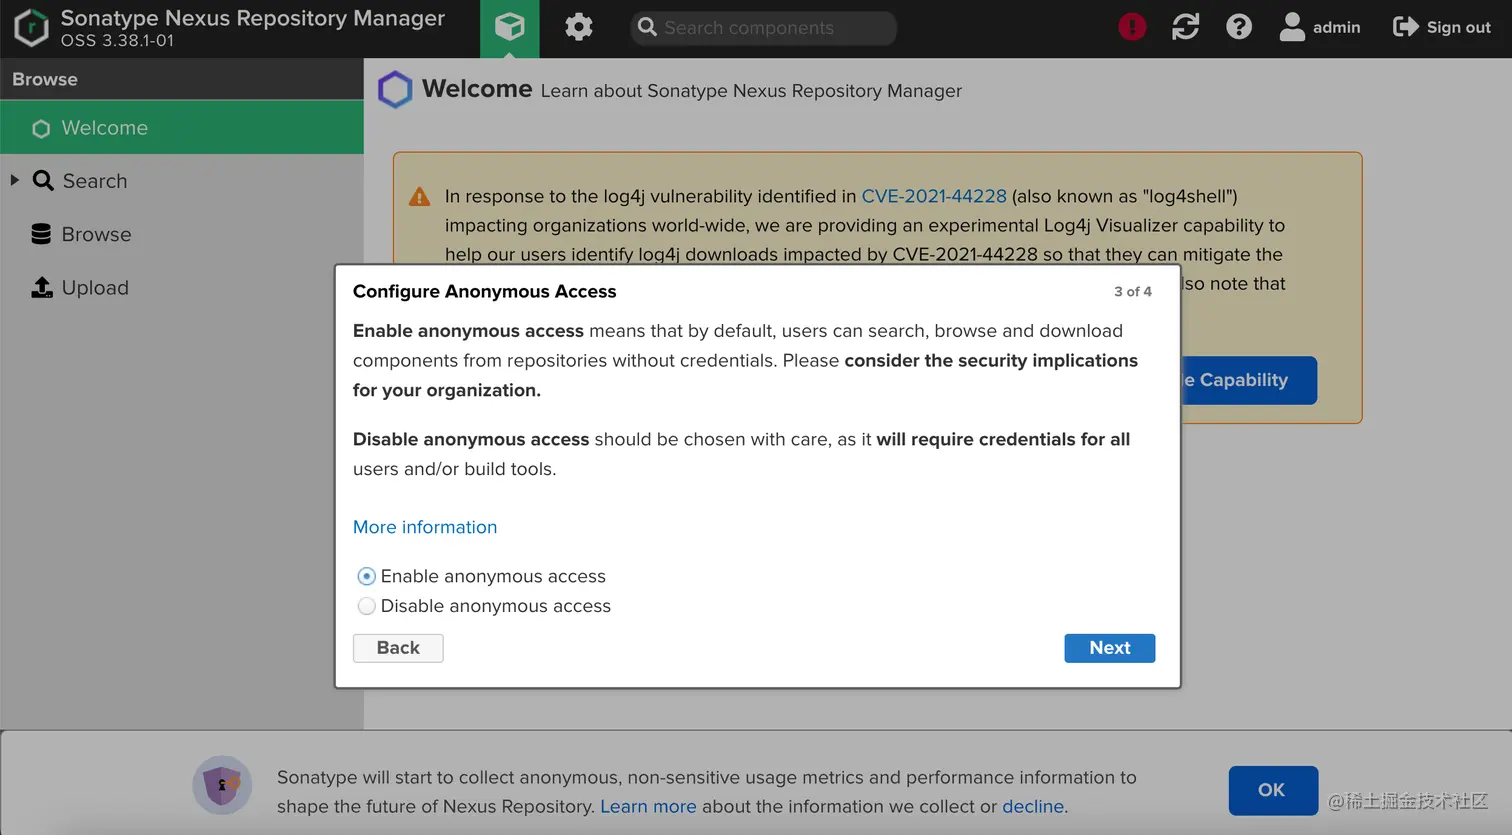
Task: Click the Sonatype Nexus logo icon
Action: click(31, 28)
